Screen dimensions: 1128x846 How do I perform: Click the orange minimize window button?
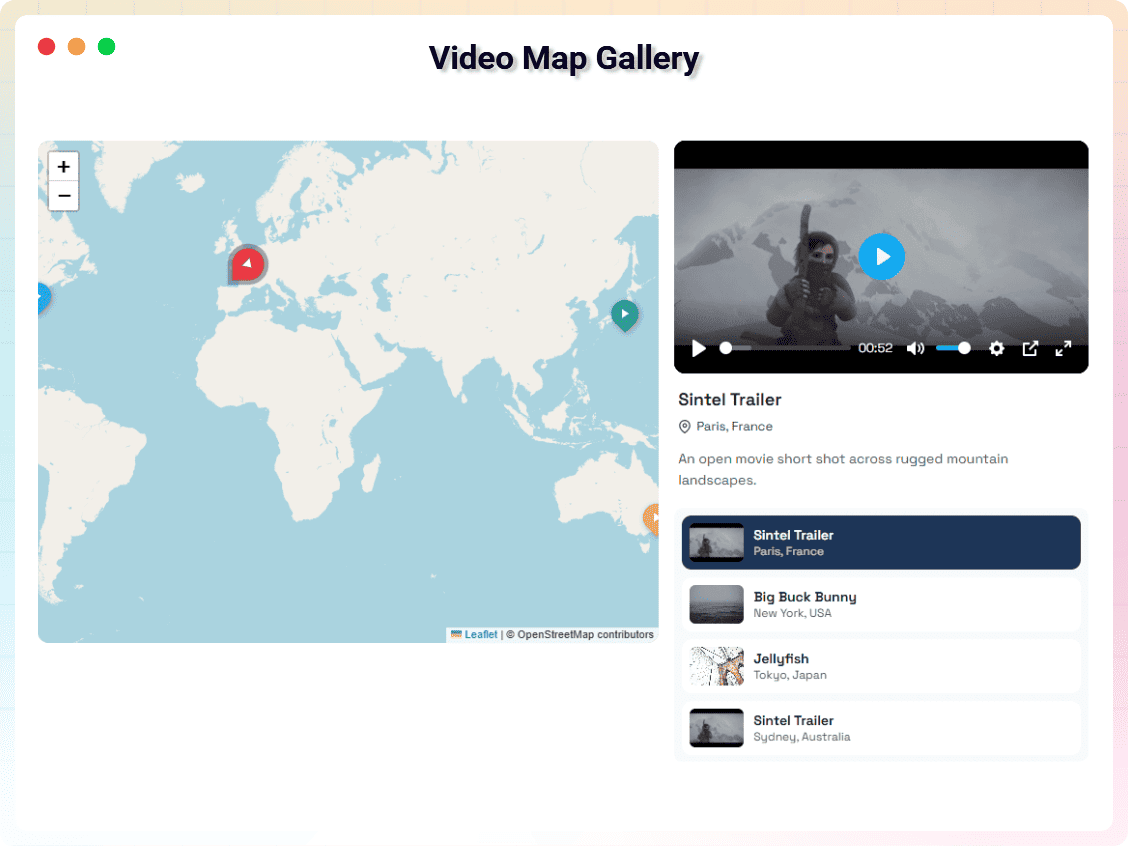click(x=76, y=47)
